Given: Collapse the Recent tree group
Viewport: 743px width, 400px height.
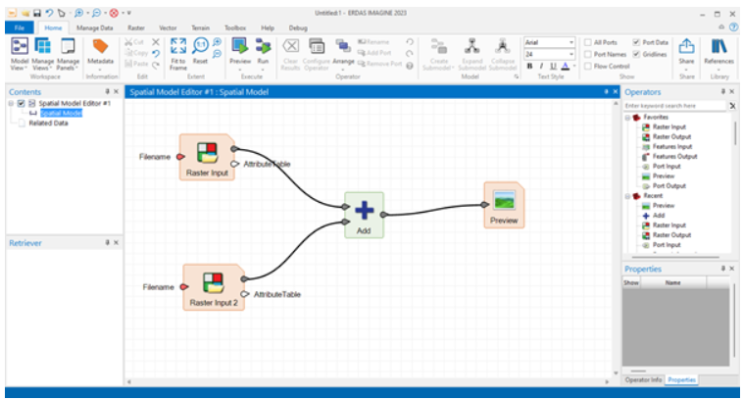Looking at the screenshot, I should pyautogui.click(x=627, y=196).
